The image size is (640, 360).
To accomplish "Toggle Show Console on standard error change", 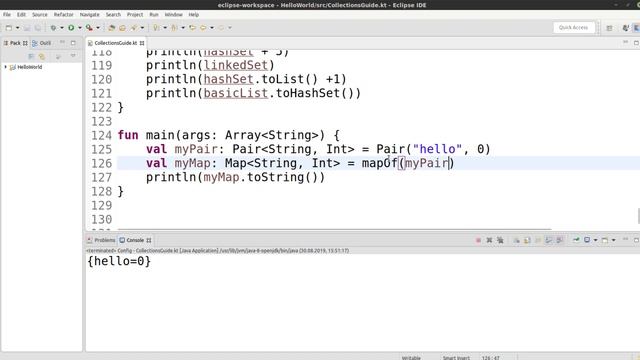I will coord(560,240).
